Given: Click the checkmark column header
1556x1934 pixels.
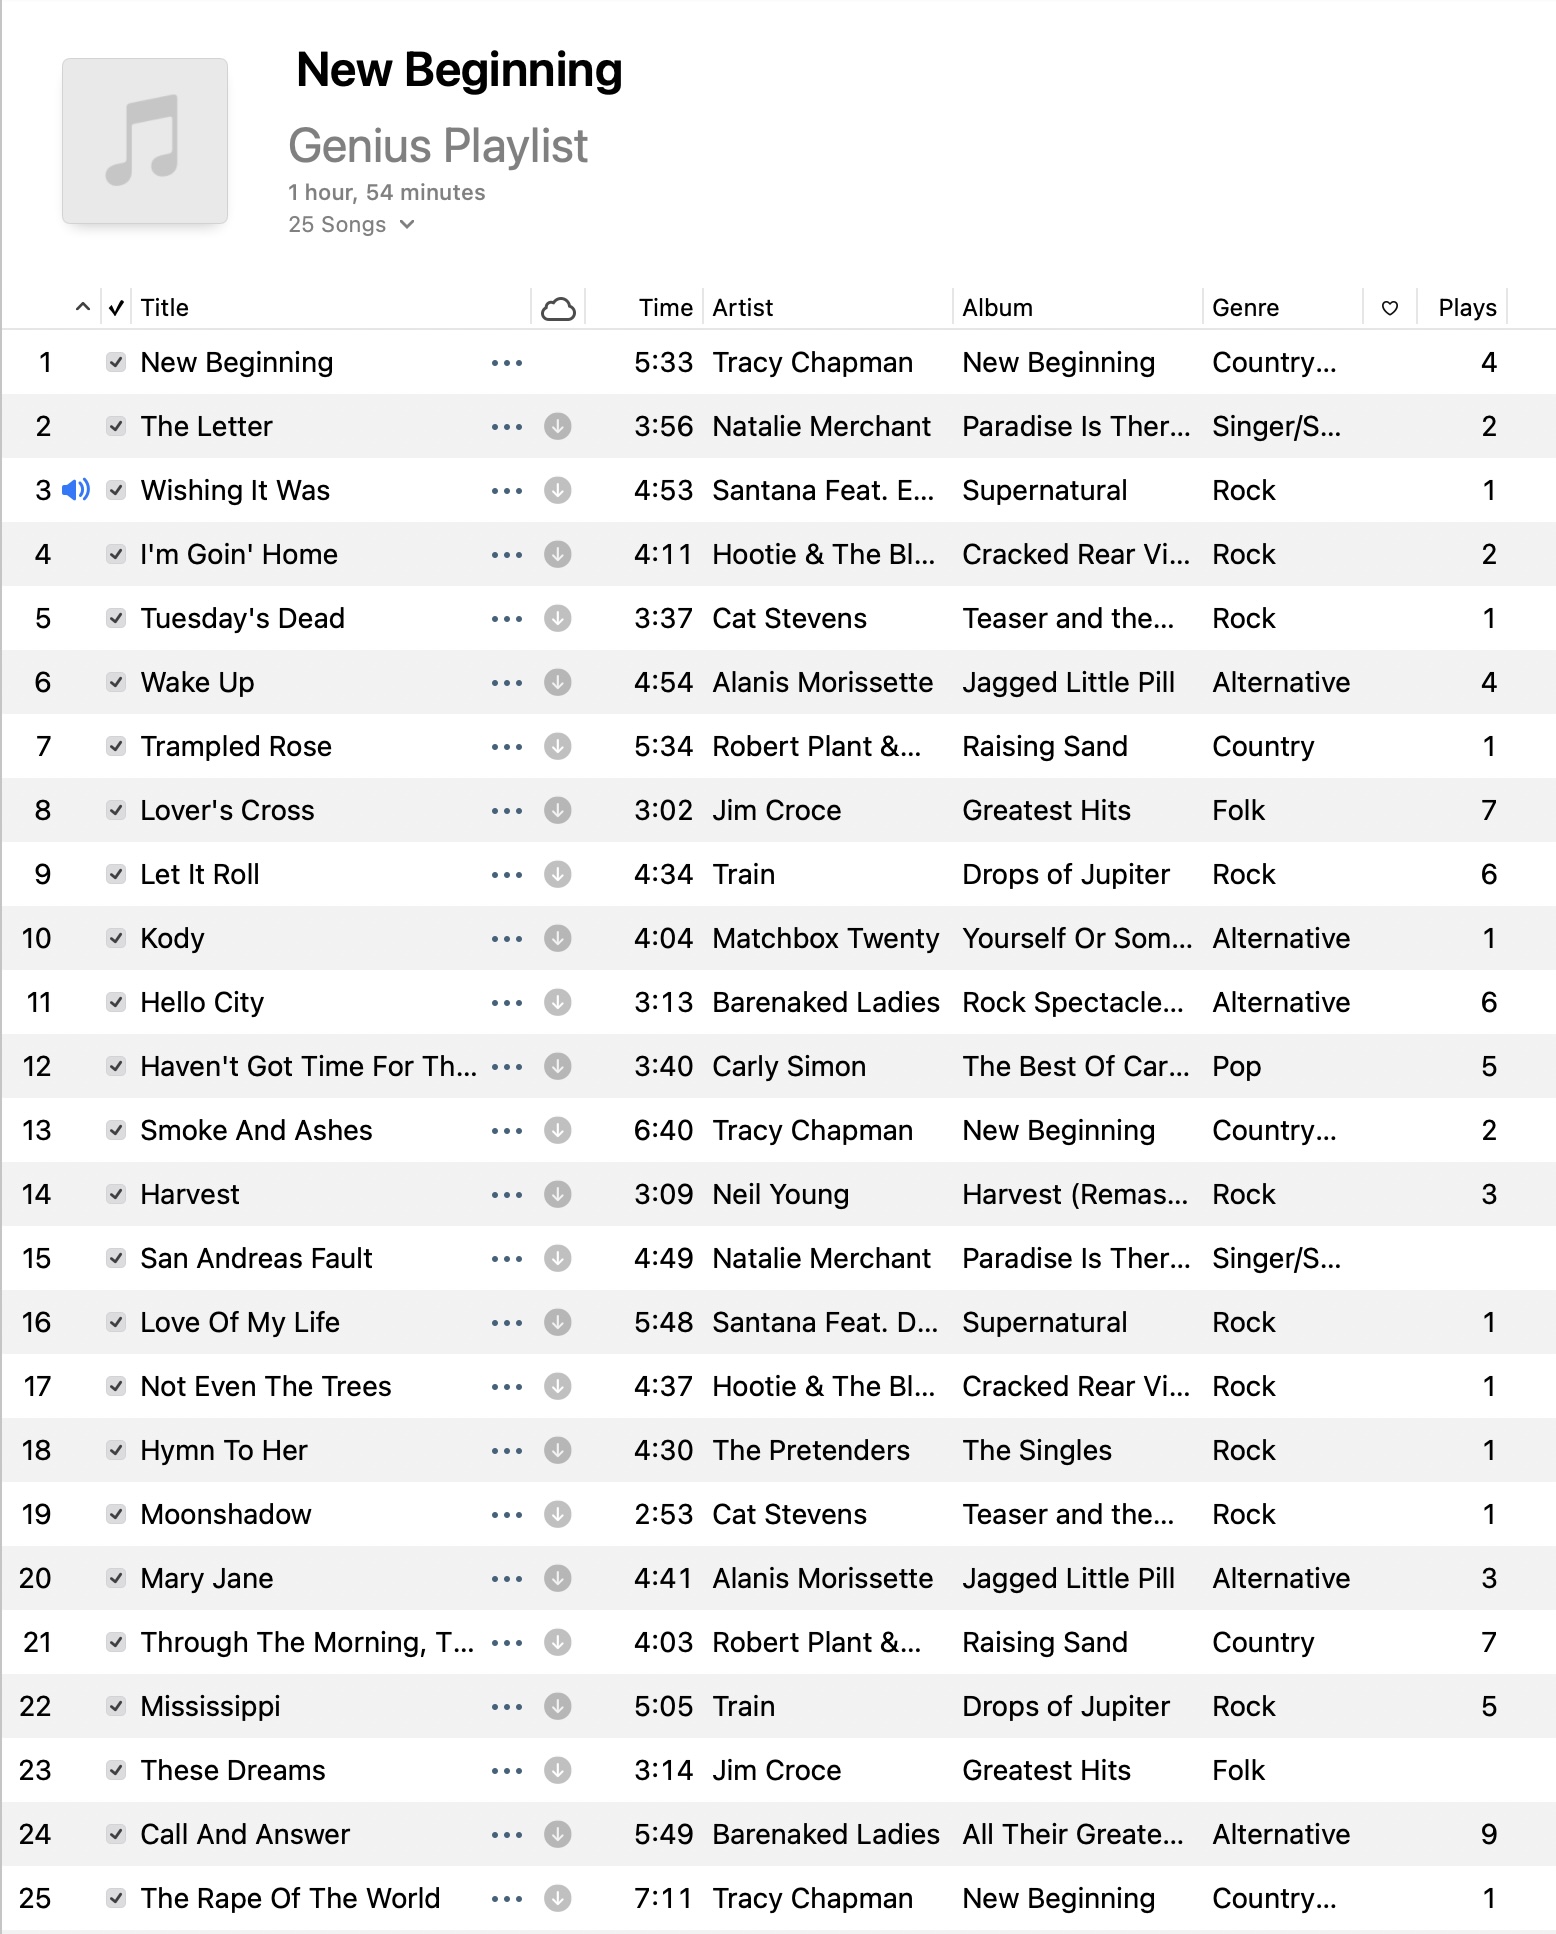Looking at the screenshot, I should [116, 308].
